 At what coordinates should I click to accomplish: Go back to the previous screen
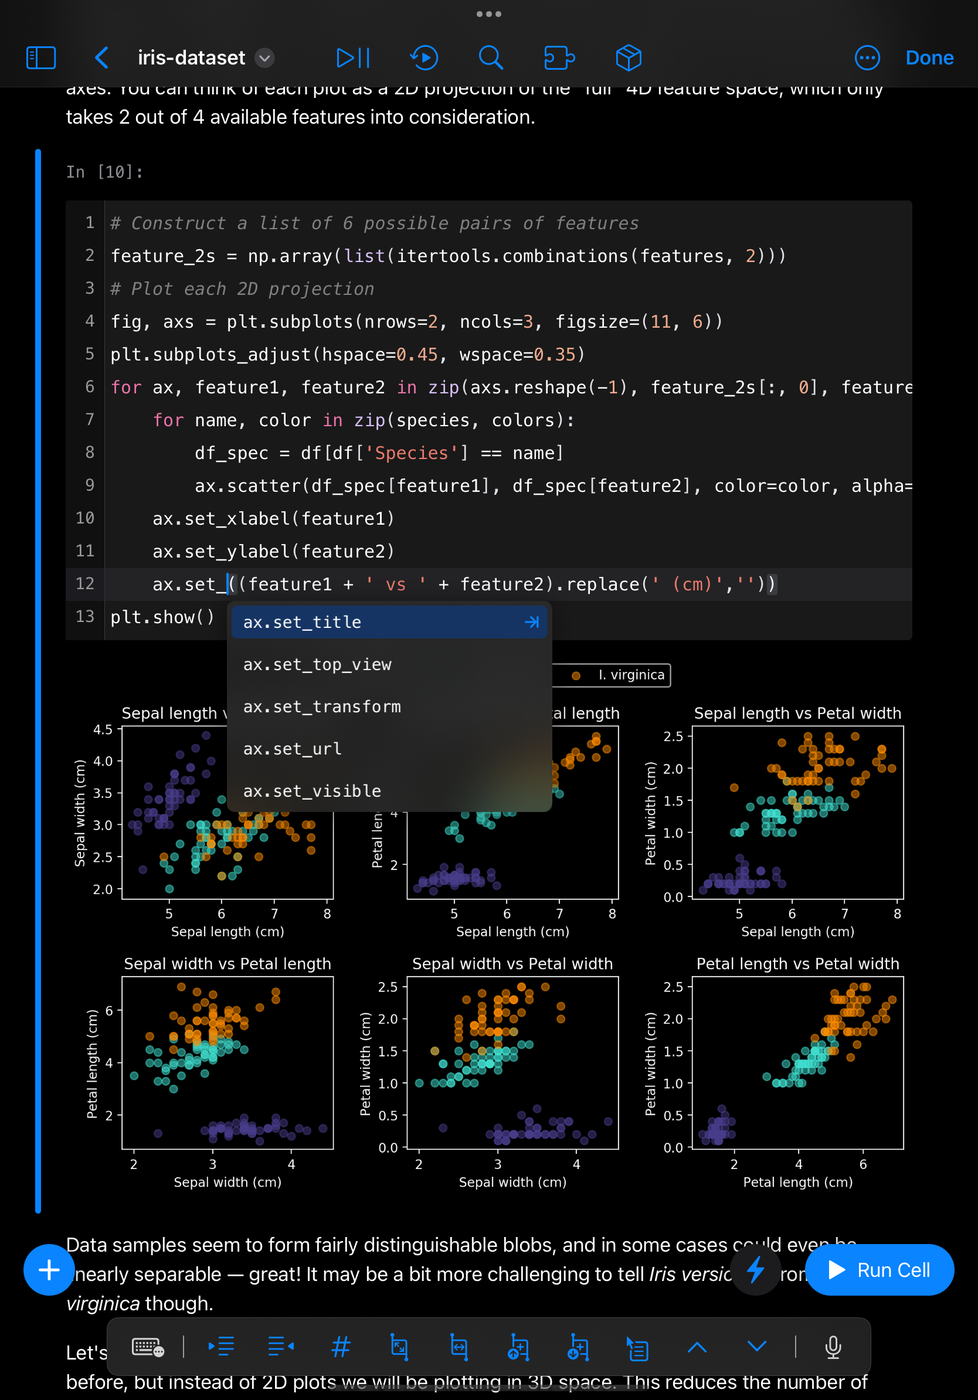(101, 58)
